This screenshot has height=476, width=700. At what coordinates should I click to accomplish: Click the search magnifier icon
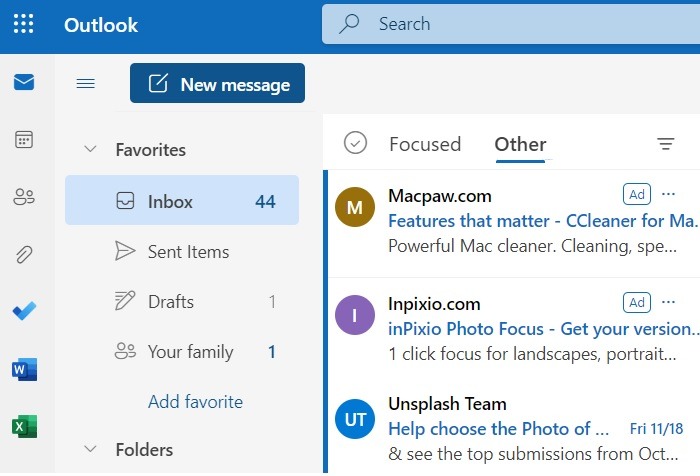349,24
